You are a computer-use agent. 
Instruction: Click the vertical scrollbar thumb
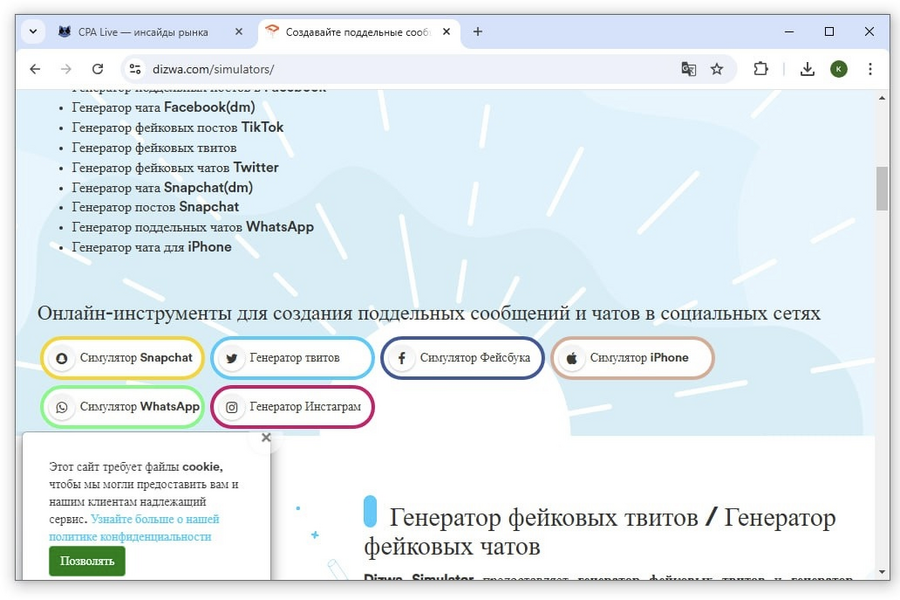tap(882, 188)
